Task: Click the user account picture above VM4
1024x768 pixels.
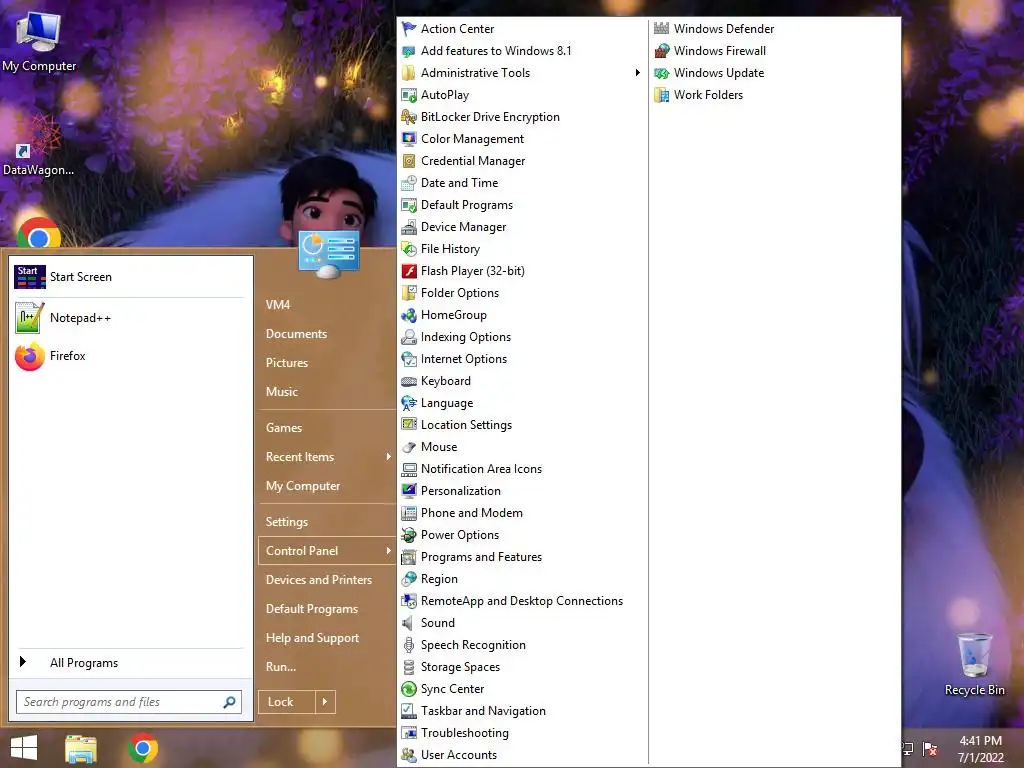Action: [328, 253]
